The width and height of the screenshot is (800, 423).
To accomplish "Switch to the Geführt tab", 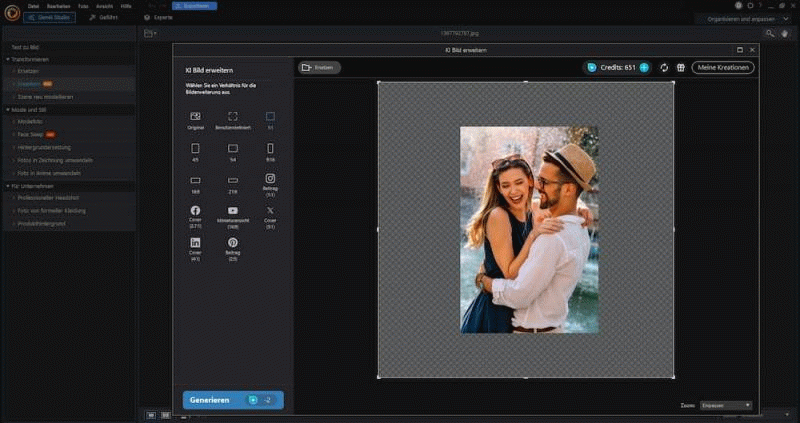I will tap(104, 17).
